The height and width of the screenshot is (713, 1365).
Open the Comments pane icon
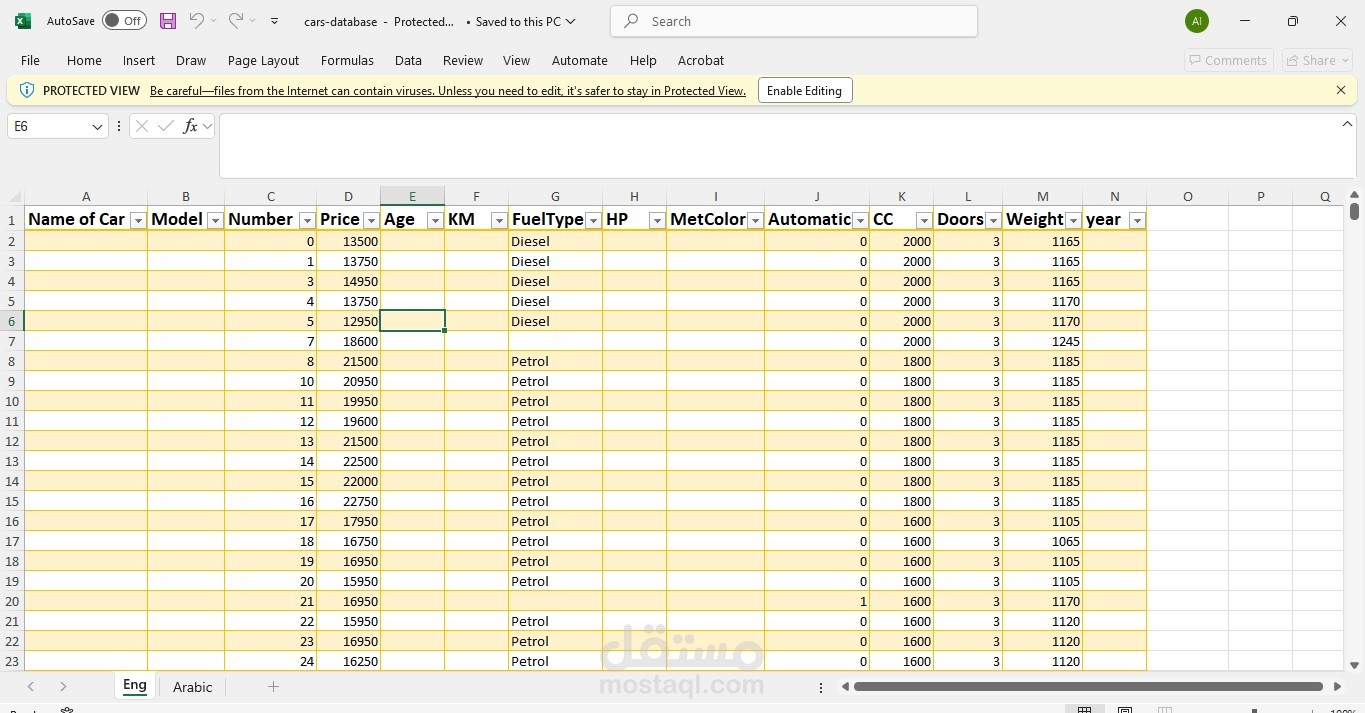point(1228,60)
